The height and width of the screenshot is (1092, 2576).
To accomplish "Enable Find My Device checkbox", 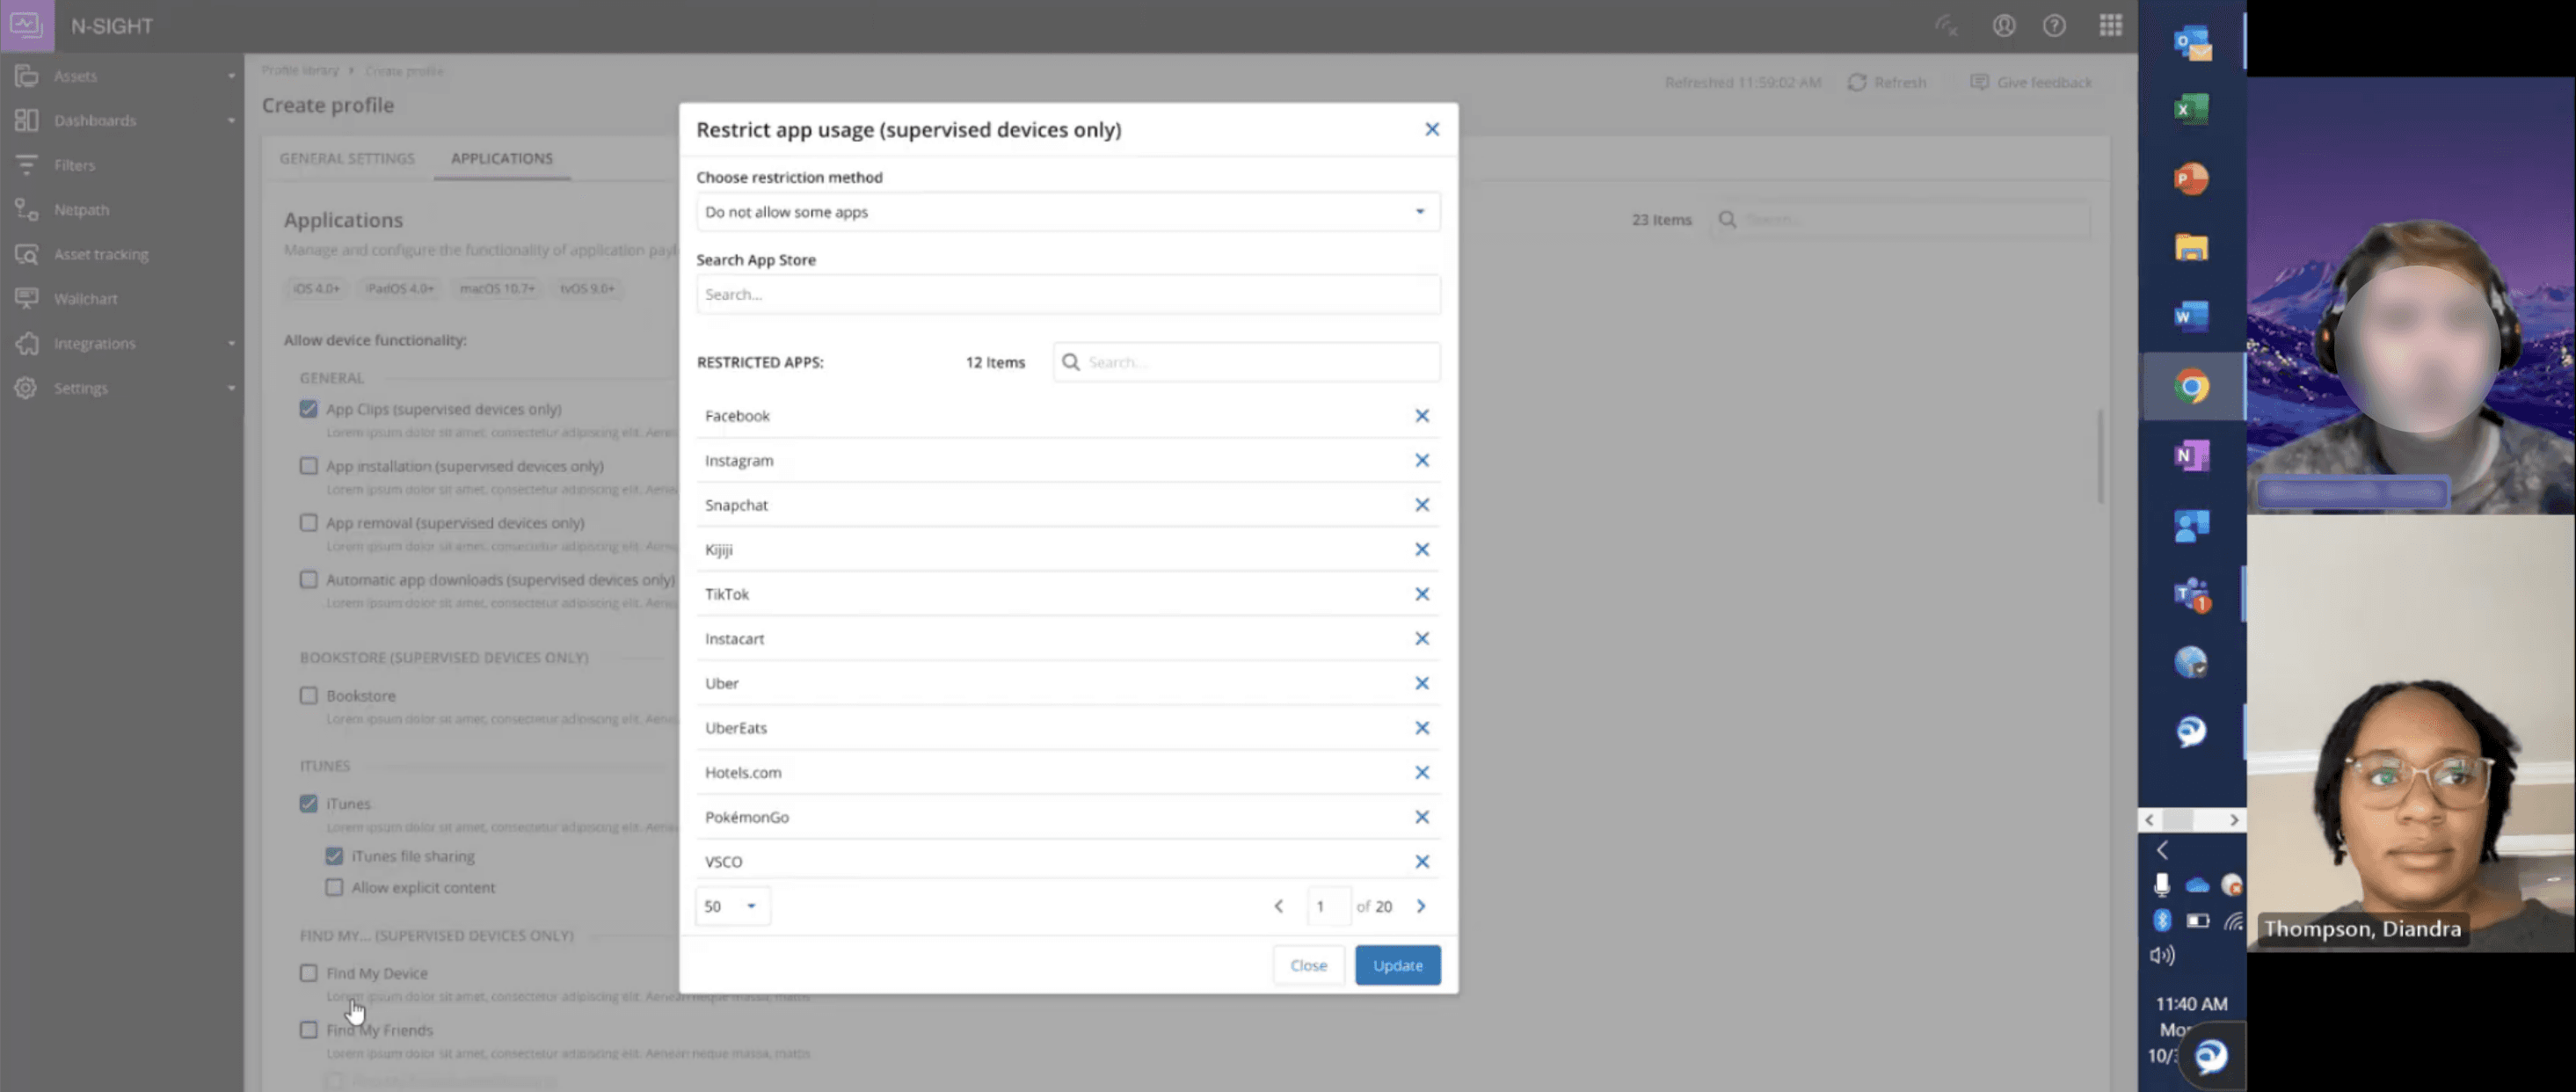I will (309, 973).
